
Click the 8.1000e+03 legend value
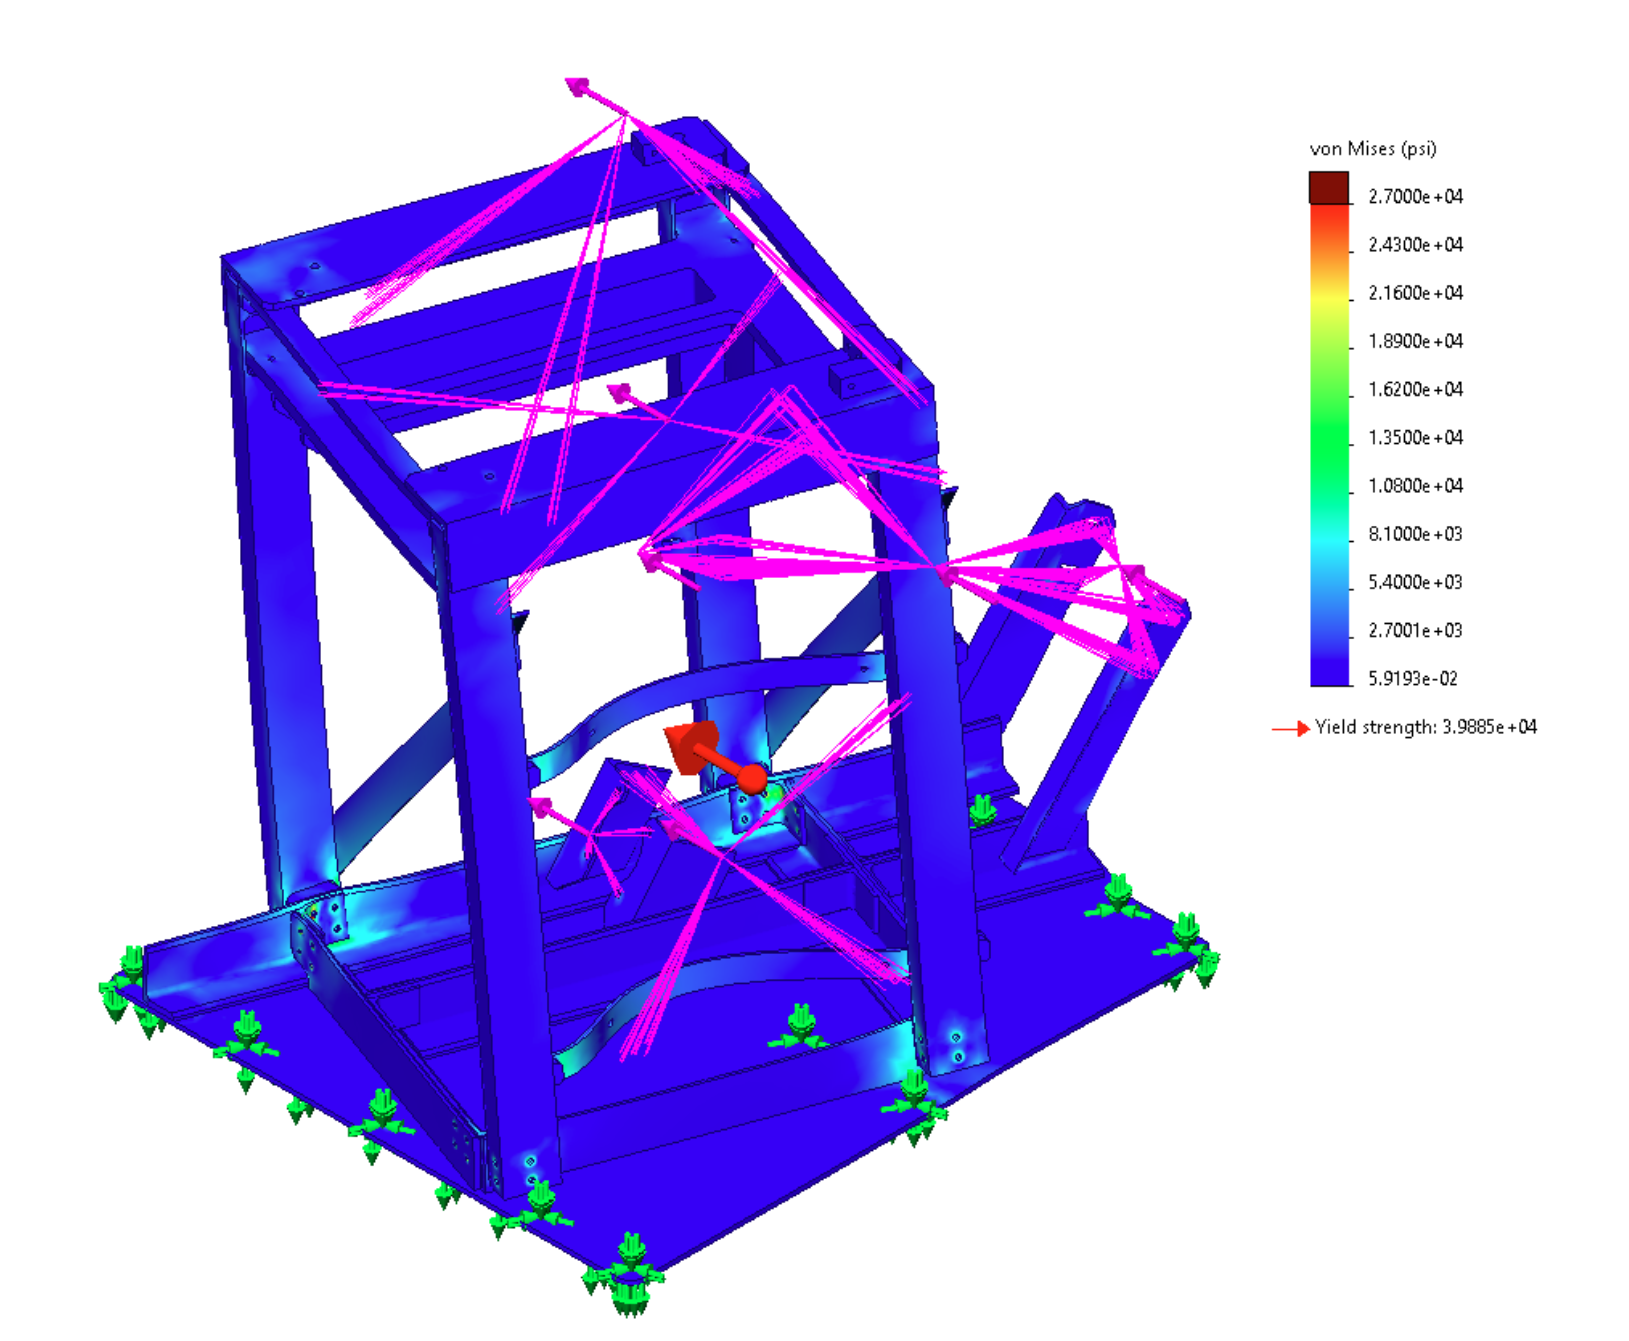point(1415,534)
